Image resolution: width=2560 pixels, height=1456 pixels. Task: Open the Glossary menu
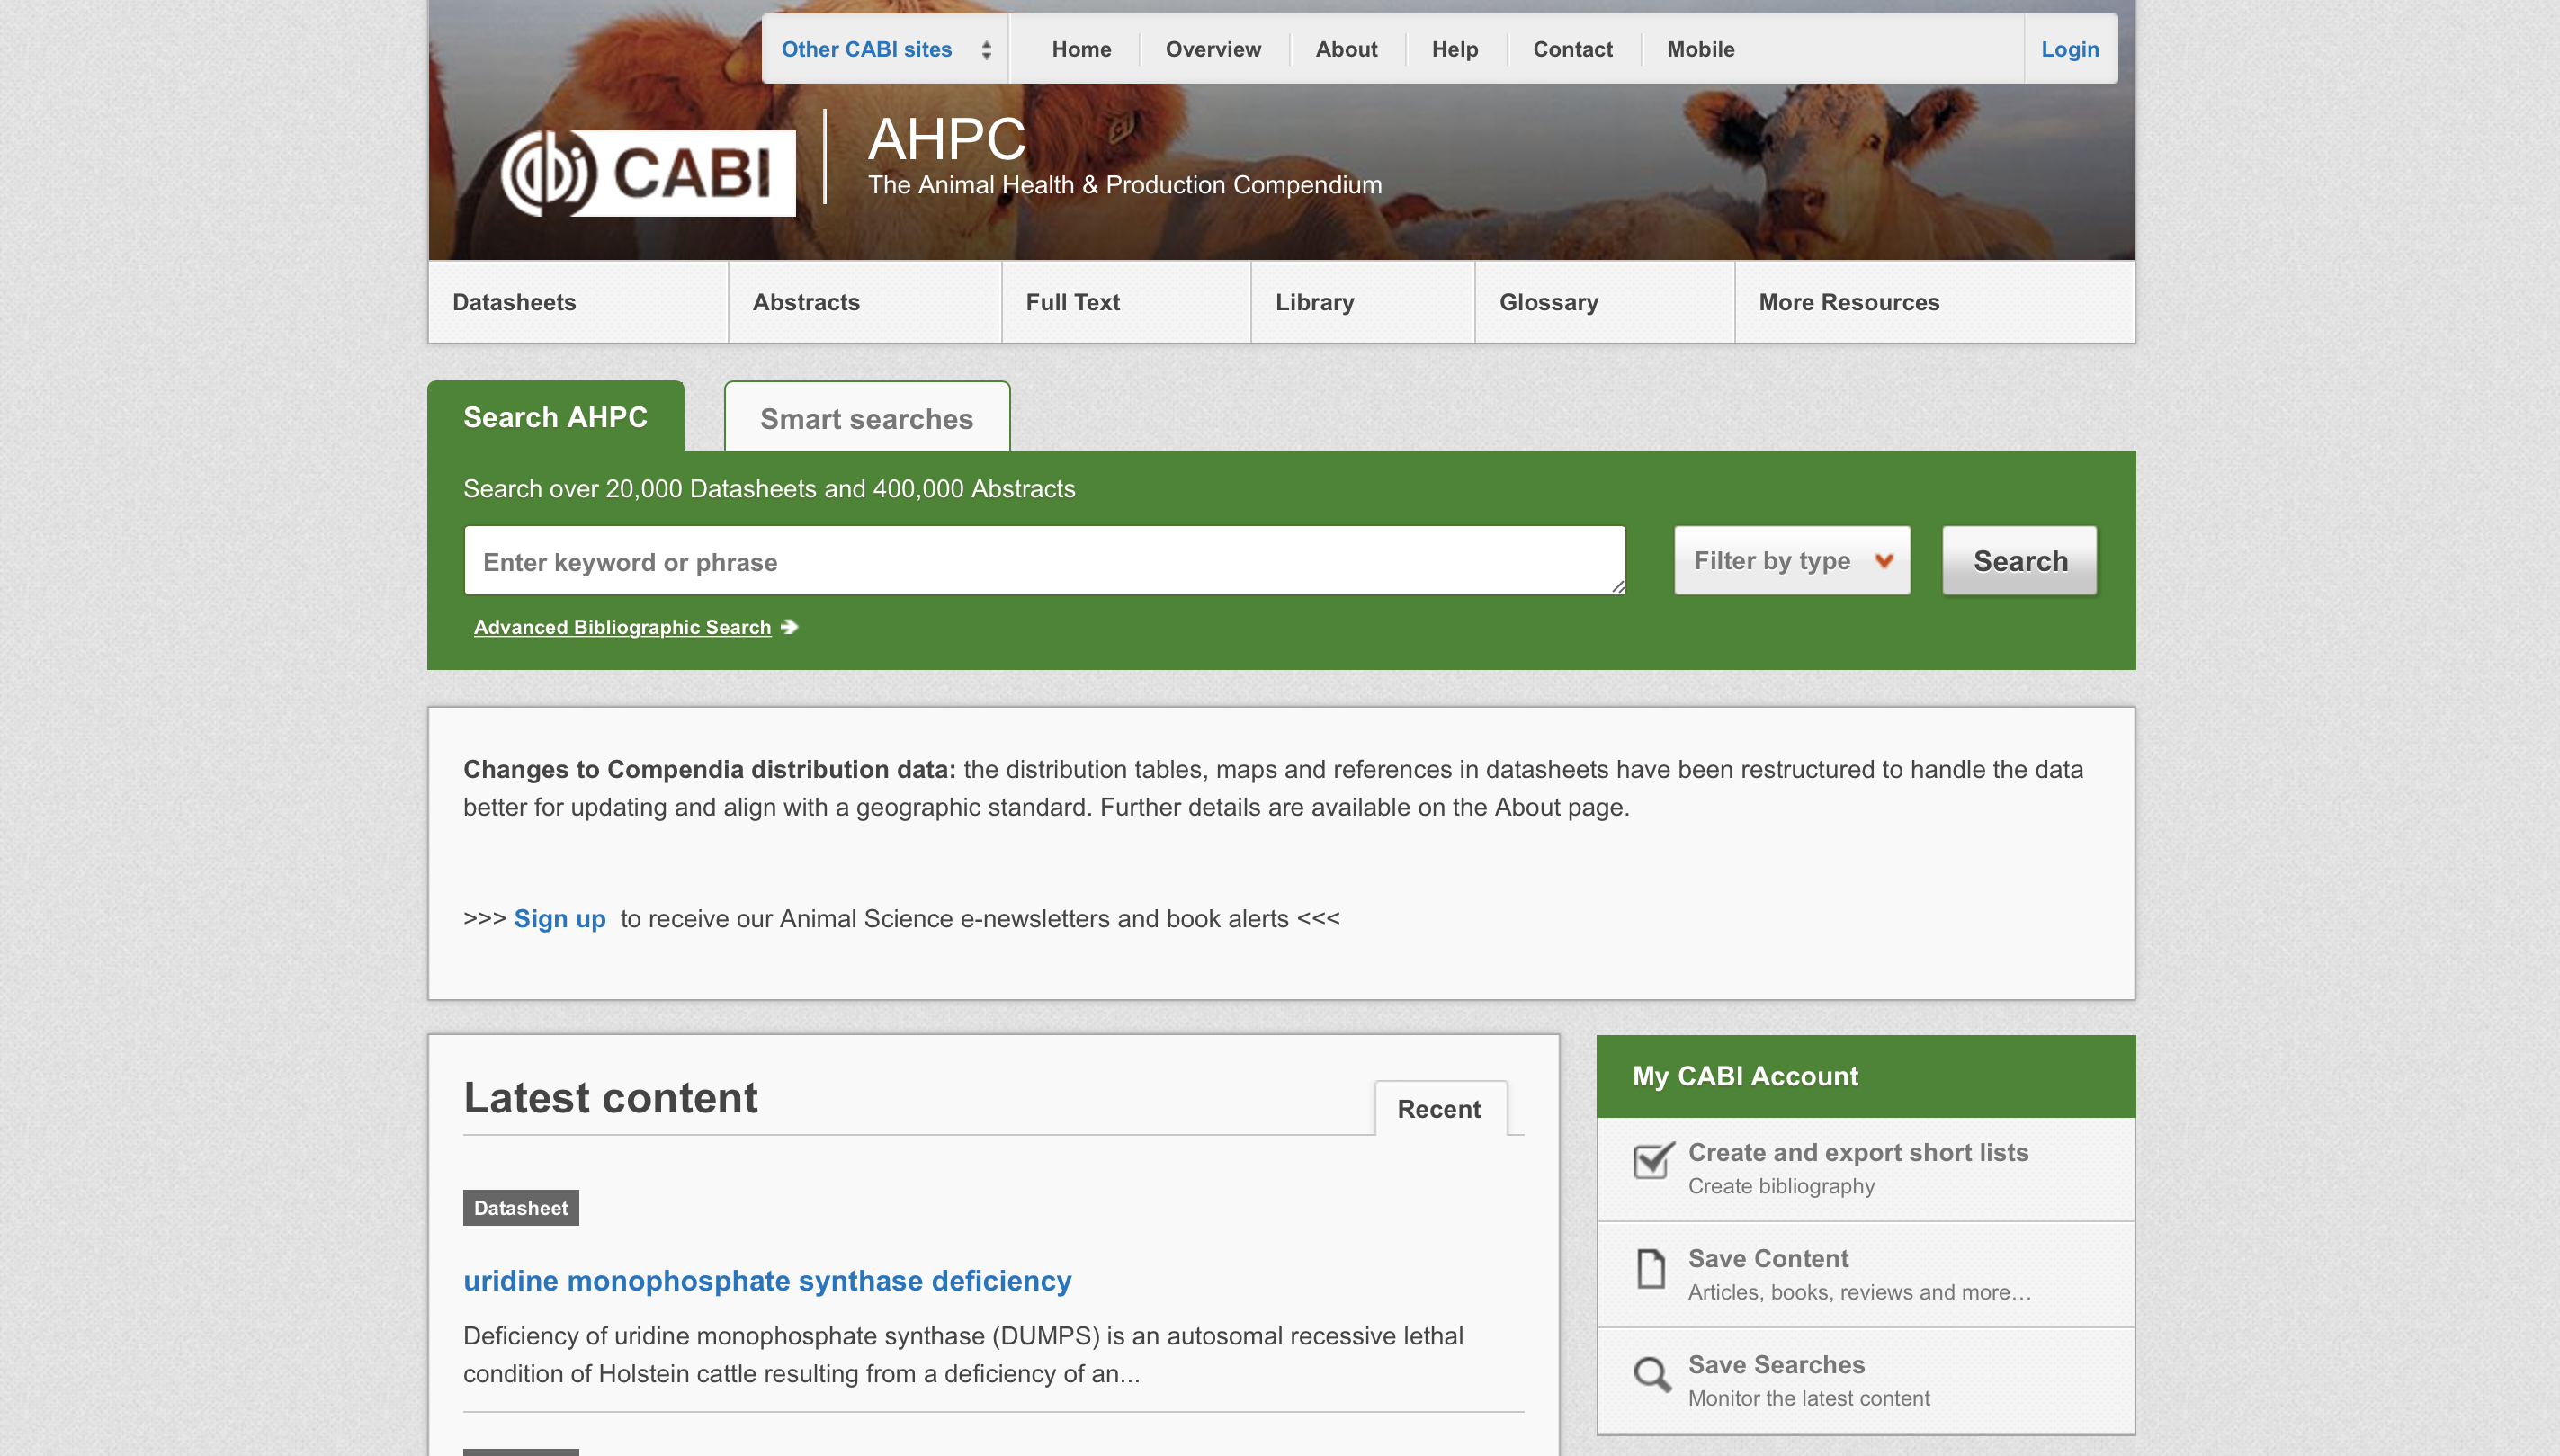tap(1604, 302)
